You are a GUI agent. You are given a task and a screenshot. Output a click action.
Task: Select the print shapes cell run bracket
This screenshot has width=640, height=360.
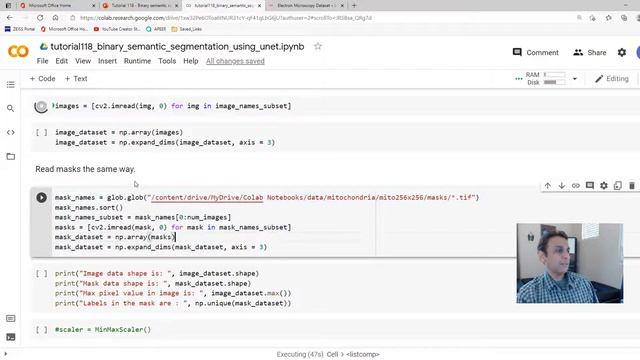point(41,273)
